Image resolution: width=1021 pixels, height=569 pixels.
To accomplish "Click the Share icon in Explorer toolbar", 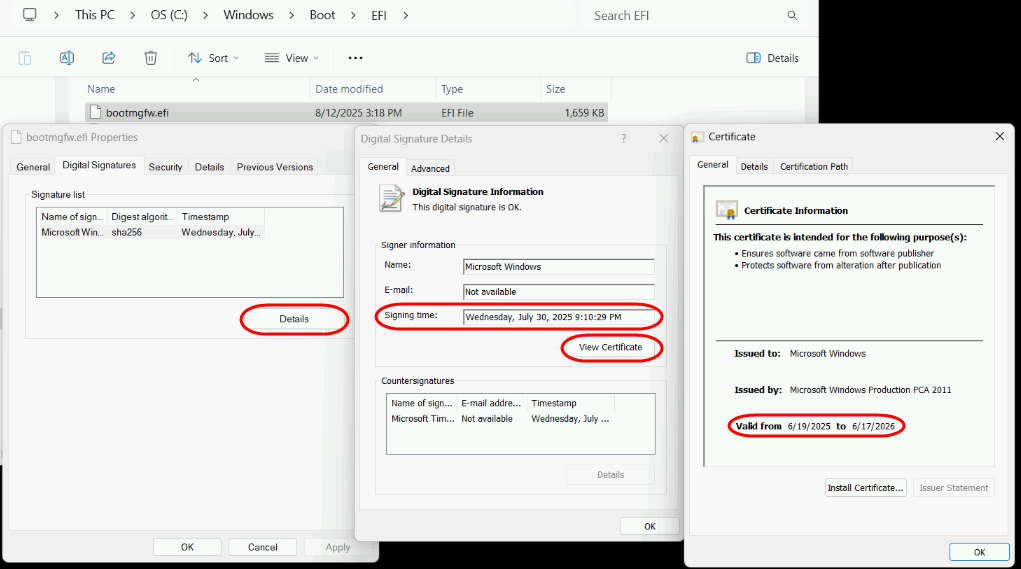I will [x=109, y=58].
